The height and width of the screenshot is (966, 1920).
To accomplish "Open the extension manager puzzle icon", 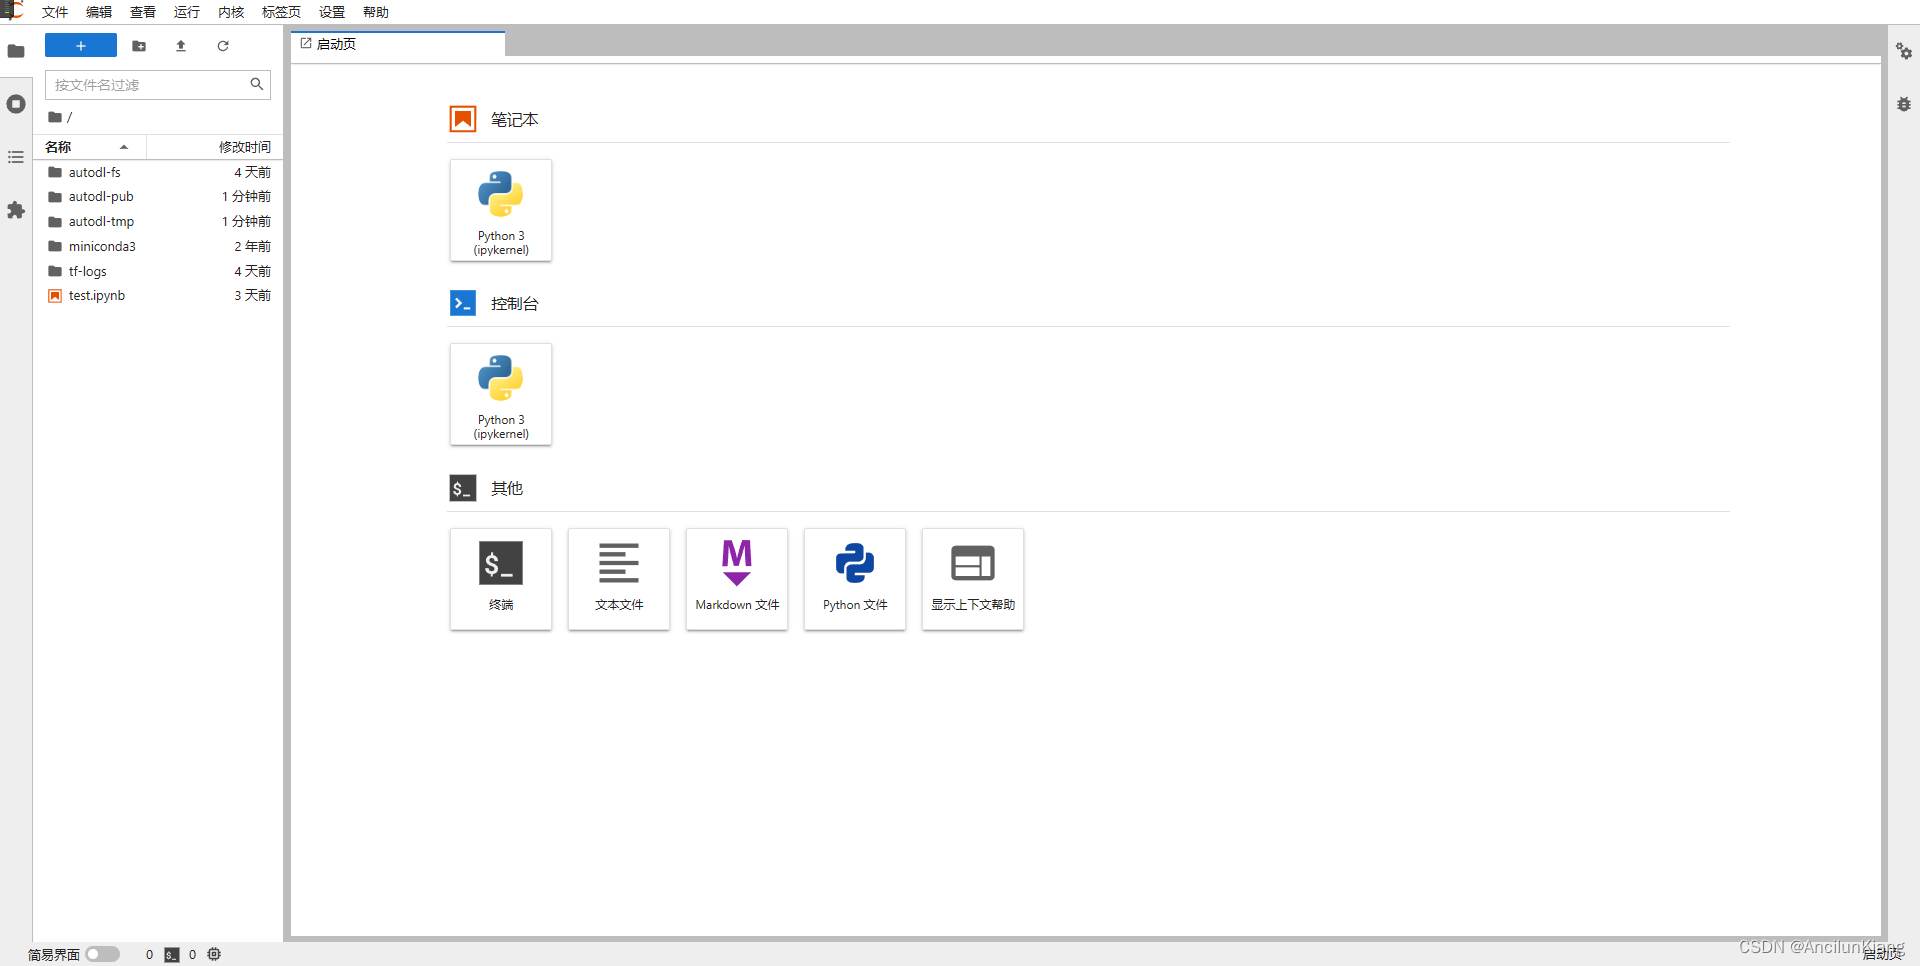I will pyautogui.click(x=16, y=210).
